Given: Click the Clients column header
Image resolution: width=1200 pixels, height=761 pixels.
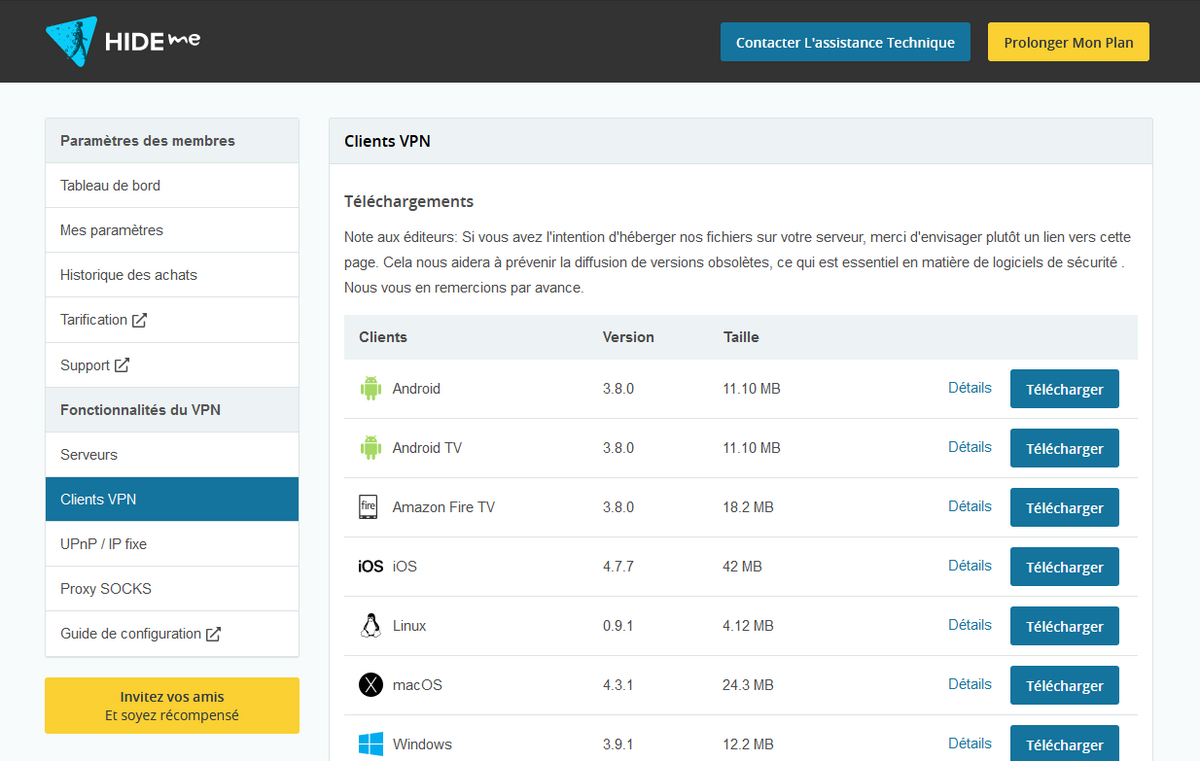Looking at the screenshot, I should pos(383,337).
